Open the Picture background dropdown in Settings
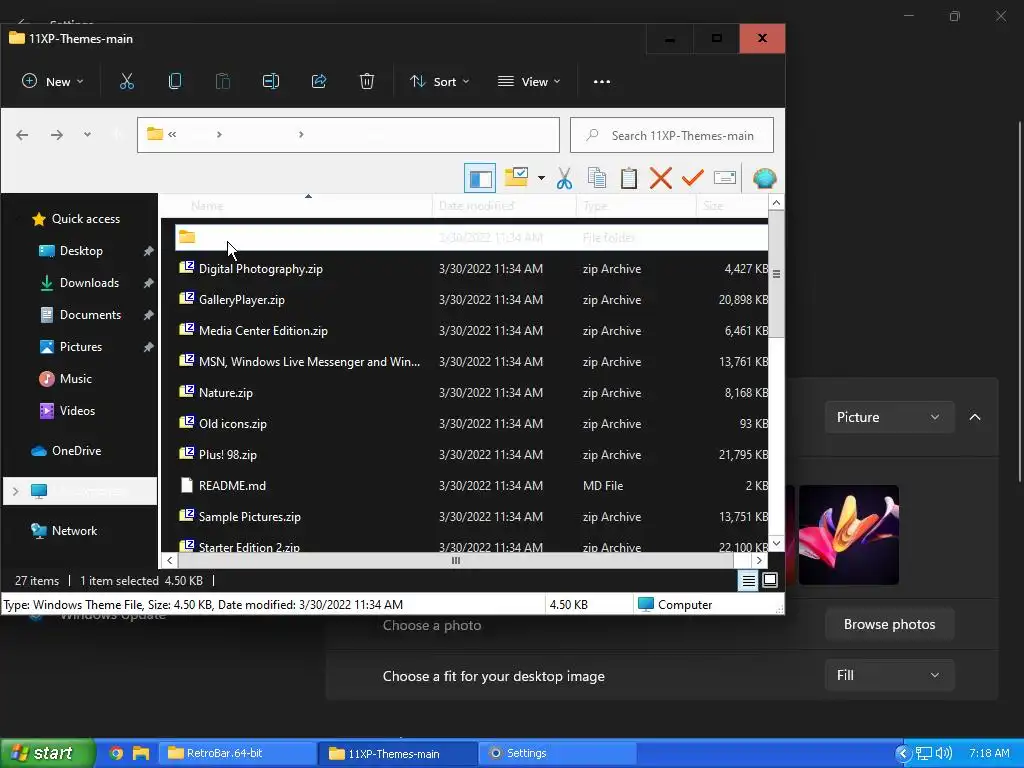 [889, 417]
